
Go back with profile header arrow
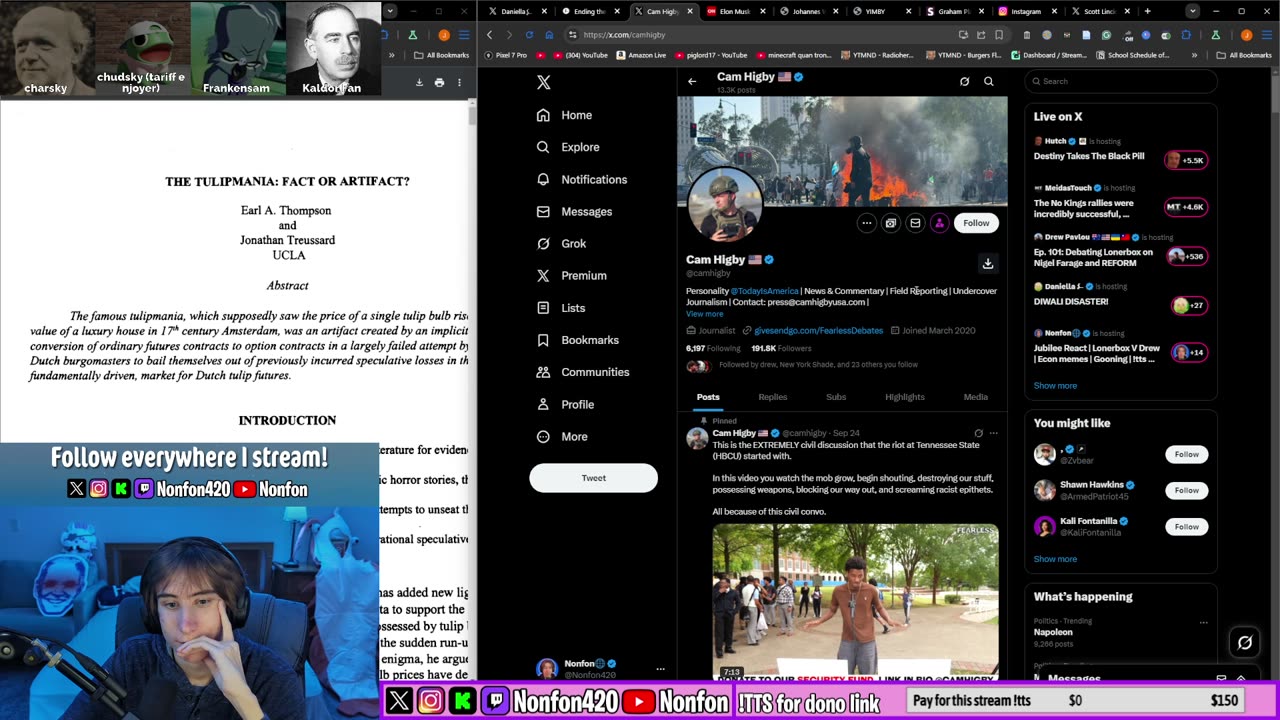pos(692,81)
